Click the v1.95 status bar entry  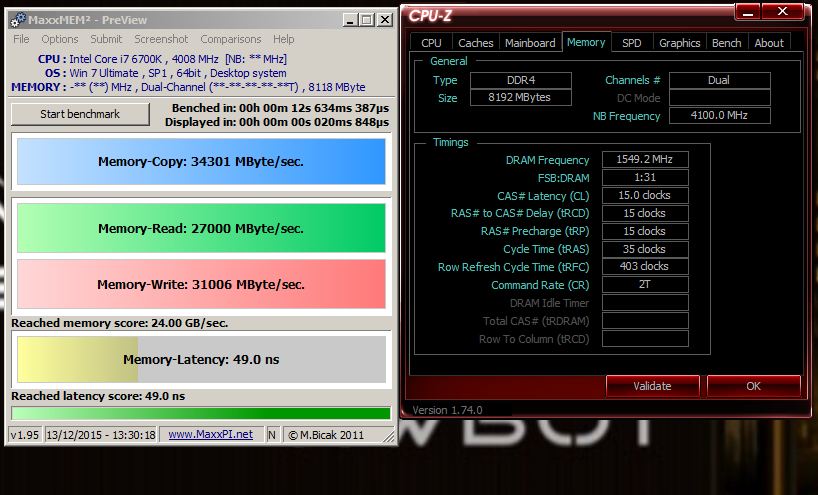coord(25,434)
